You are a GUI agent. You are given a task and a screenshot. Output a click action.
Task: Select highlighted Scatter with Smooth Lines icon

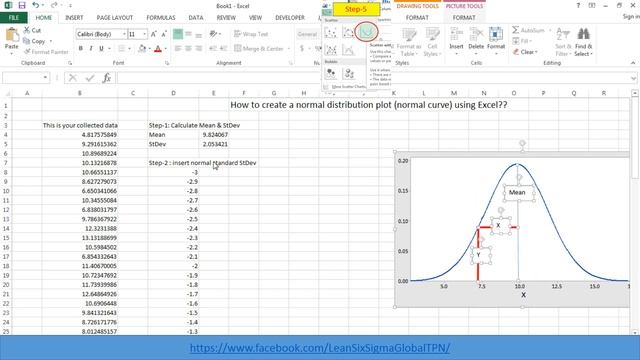(366, 32)
